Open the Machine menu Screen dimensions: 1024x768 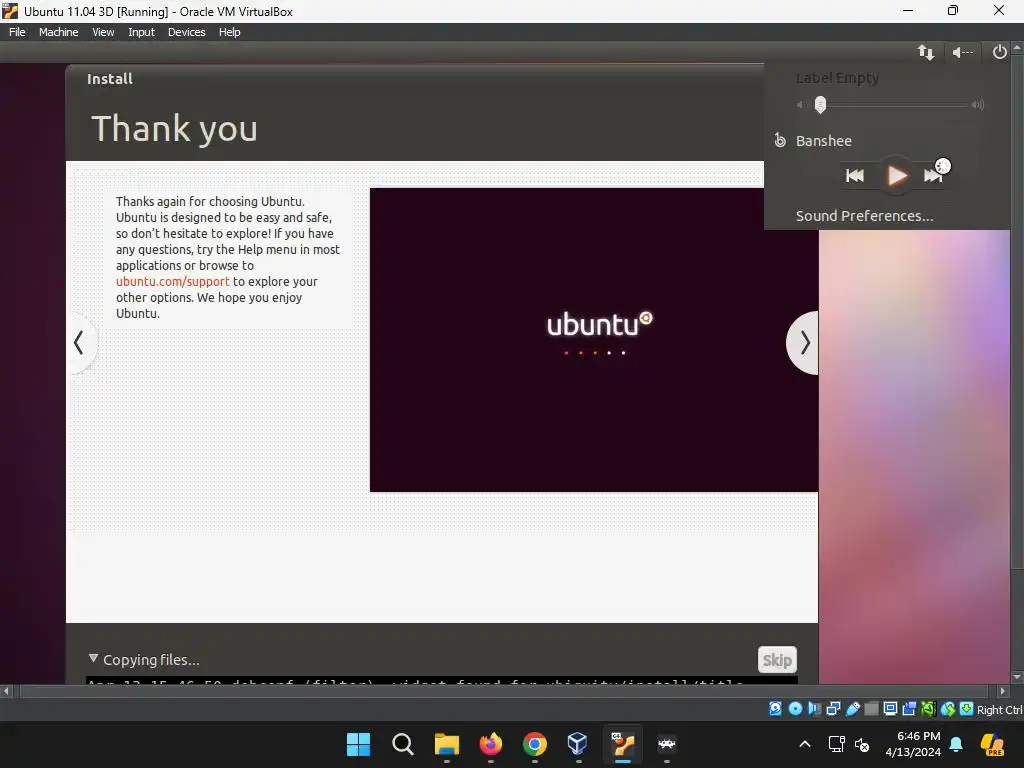(x=58, y=32)
